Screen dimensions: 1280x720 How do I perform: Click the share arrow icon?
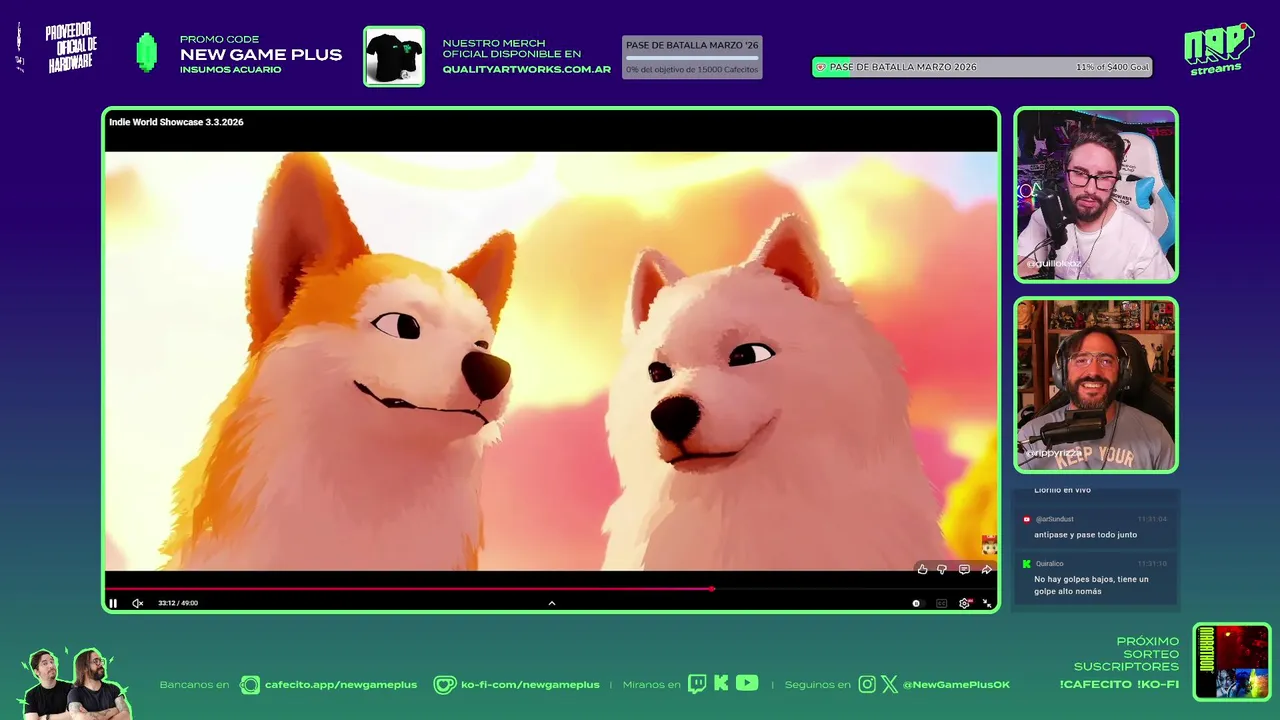[x=986, y=569]
